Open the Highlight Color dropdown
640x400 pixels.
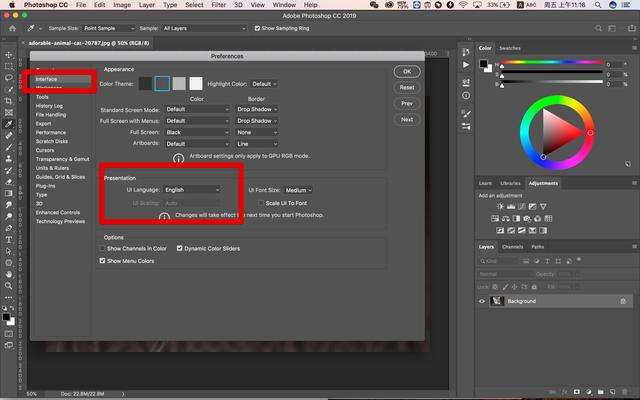tap(264, 84)
